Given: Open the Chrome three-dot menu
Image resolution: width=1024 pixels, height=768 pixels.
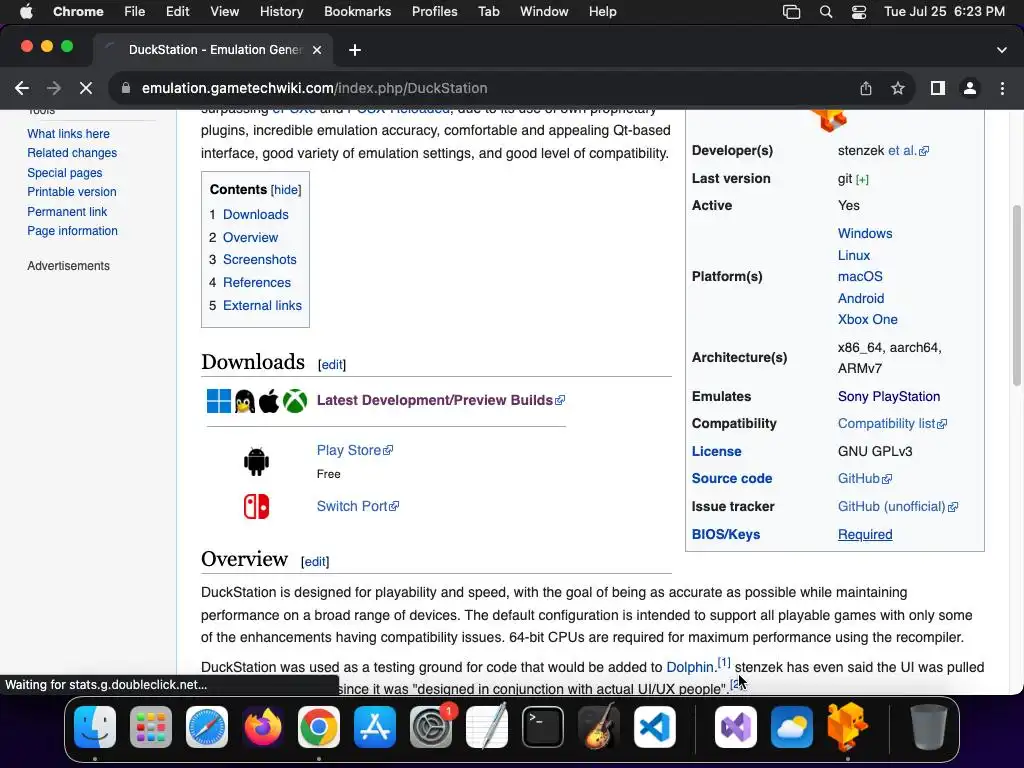Looking at the screenshot, I should tap(1002, 88).
